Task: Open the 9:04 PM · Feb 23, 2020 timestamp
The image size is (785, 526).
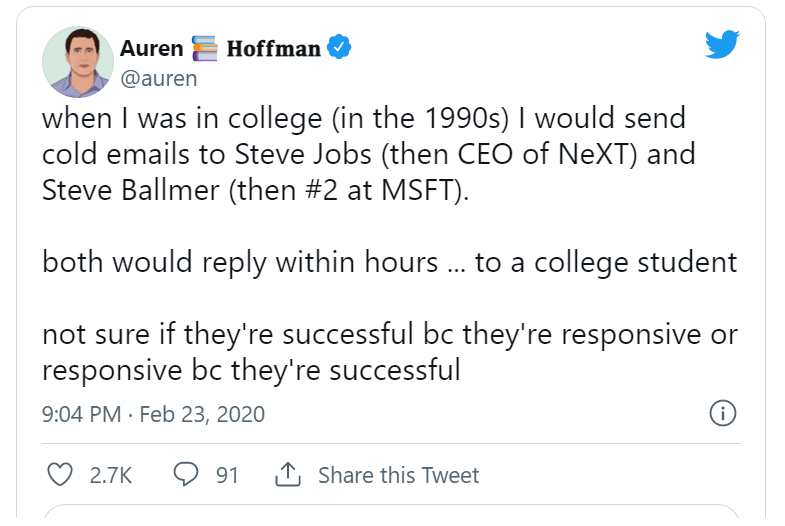Action: point(153,414)
